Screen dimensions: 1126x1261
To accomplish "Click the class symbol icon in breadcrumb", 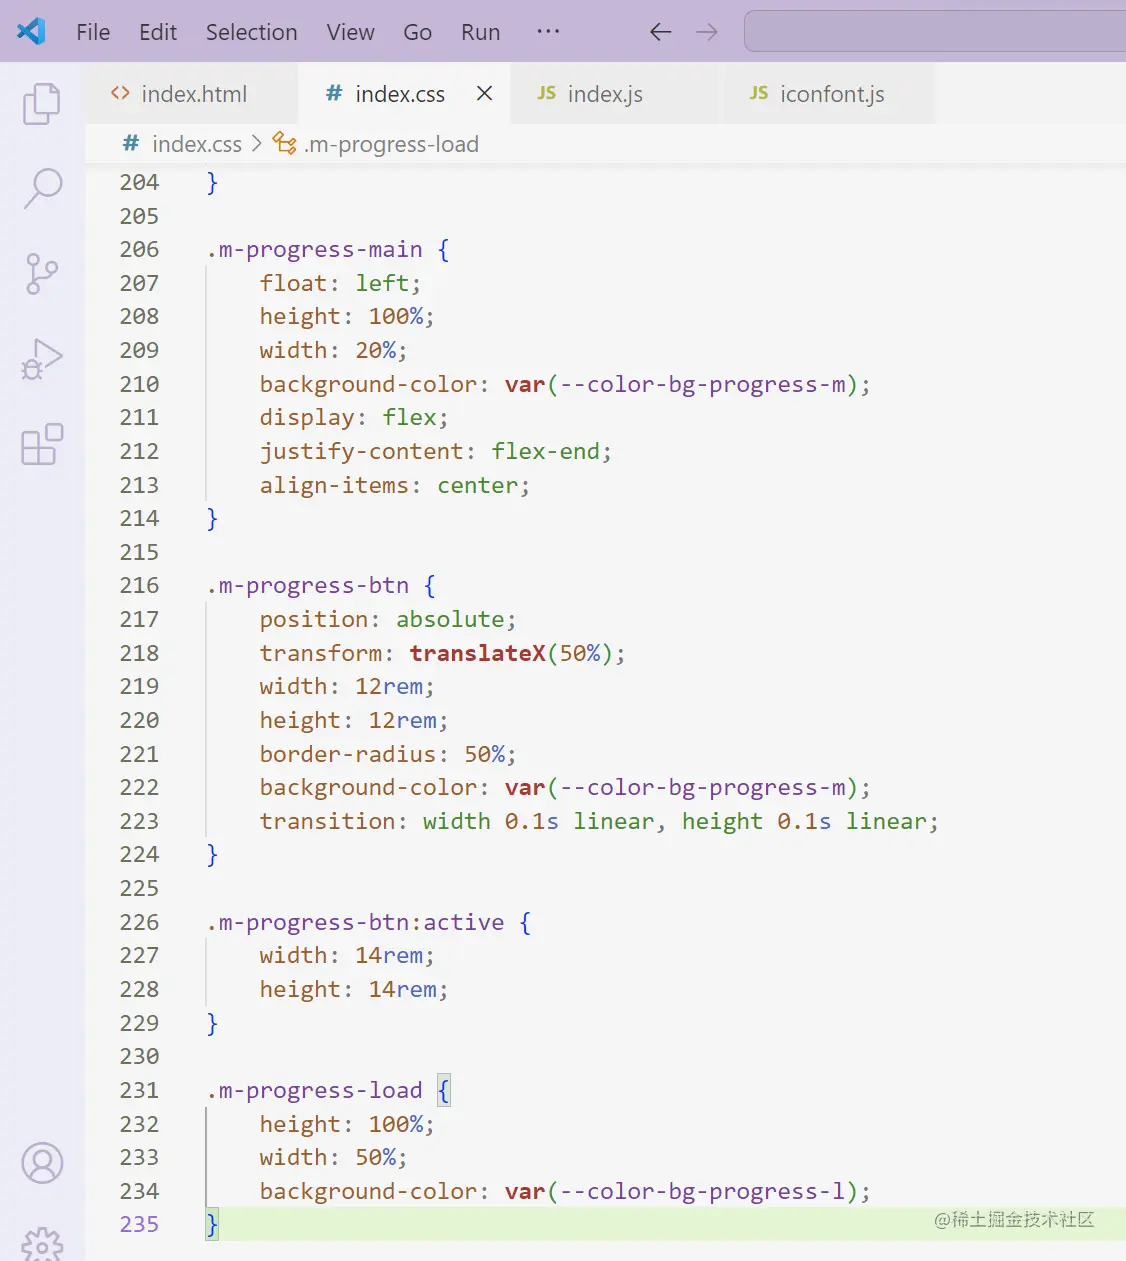I will point(285,144).
